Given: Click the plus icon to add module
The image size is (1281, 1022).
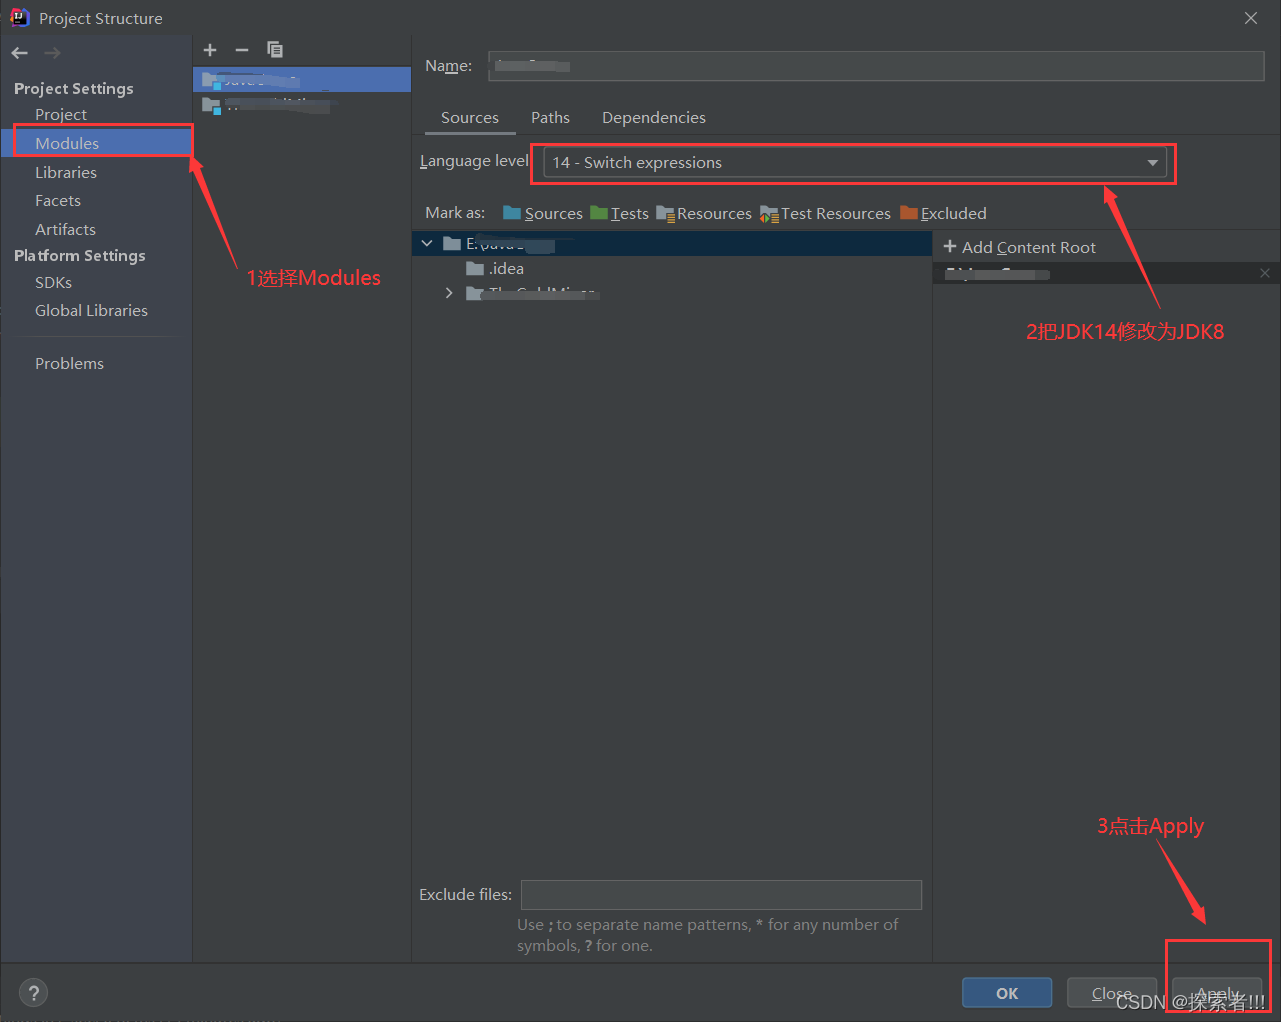Looking at the screenshot, I should pos(210,50).
